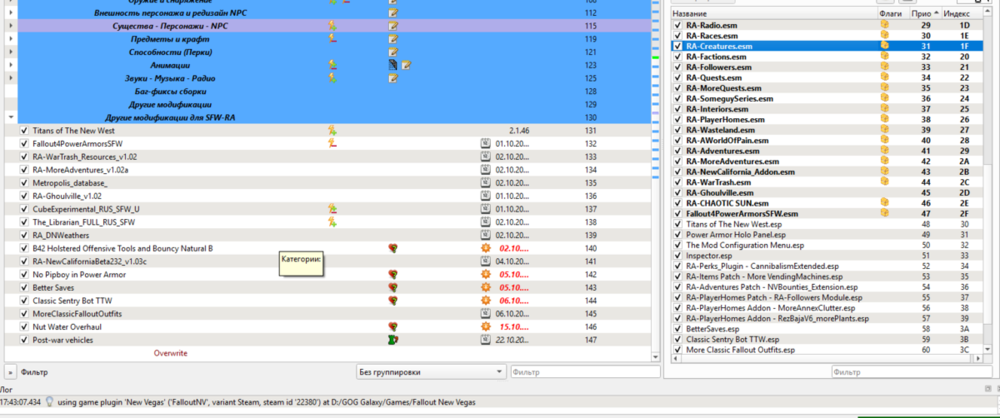Click heart icon on No Pipboy in Power Armor
The height and width of the screenshot is (418, 1000).
tap(393, 274)
